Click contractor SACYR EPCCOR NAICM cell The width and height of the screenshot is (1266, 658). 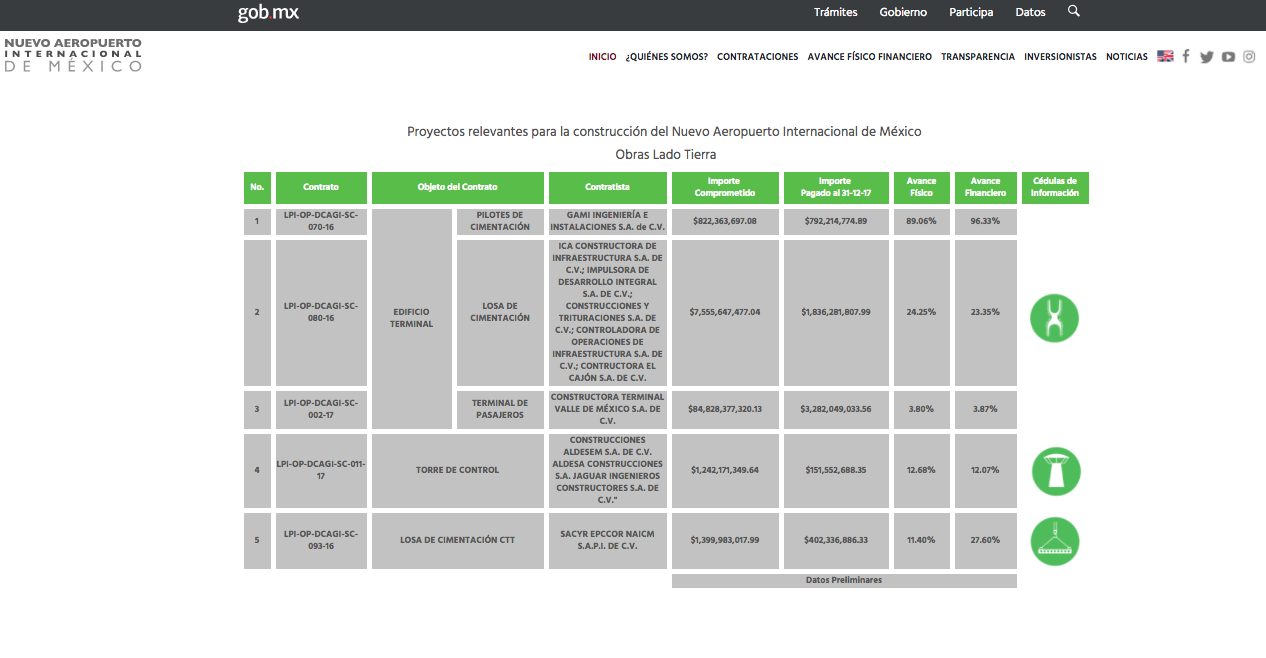(x=608, y=541)
